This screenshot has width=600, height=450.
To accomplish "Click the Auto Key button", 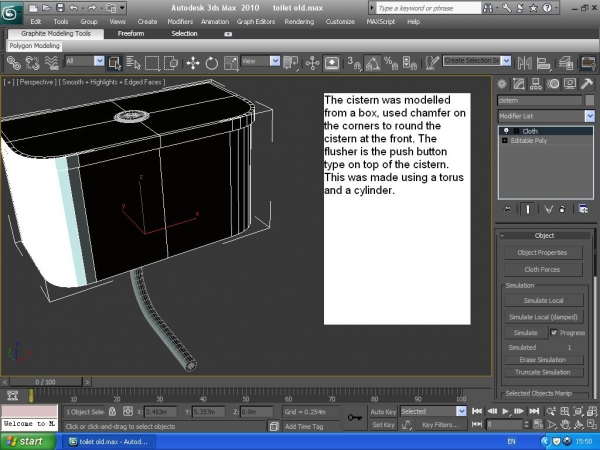I will pos(383,412).
